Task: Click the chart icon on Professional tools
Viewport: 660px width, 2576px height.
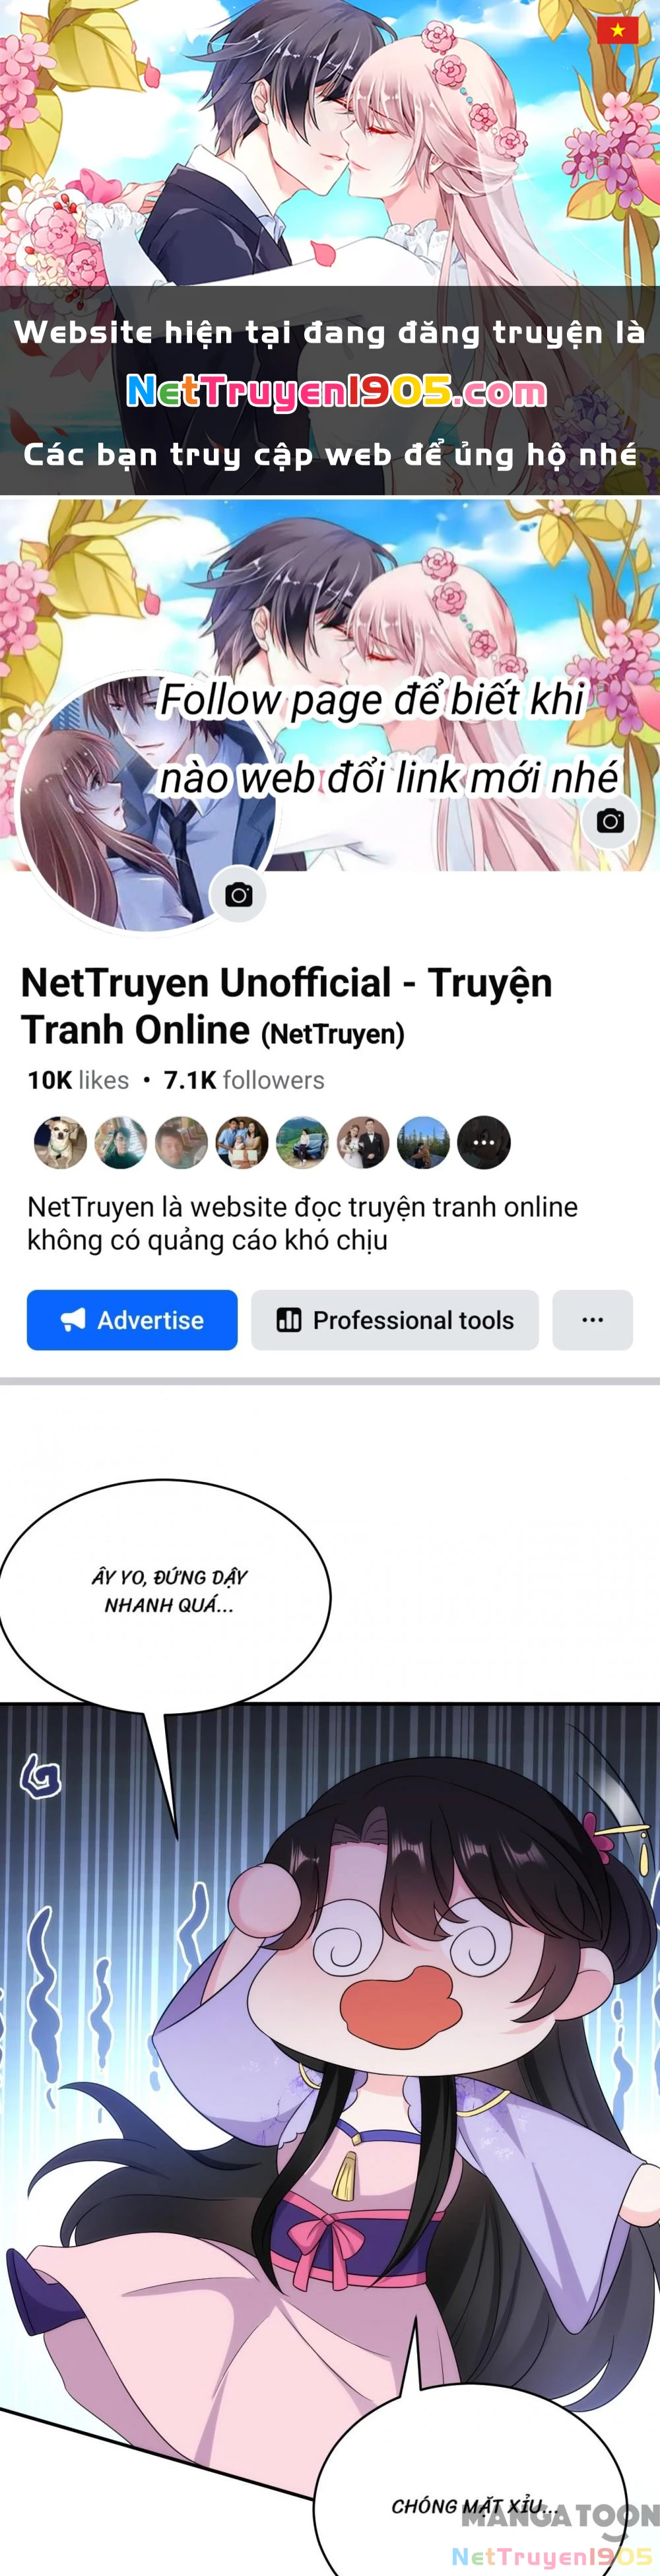Action: tap(288, 1320)
